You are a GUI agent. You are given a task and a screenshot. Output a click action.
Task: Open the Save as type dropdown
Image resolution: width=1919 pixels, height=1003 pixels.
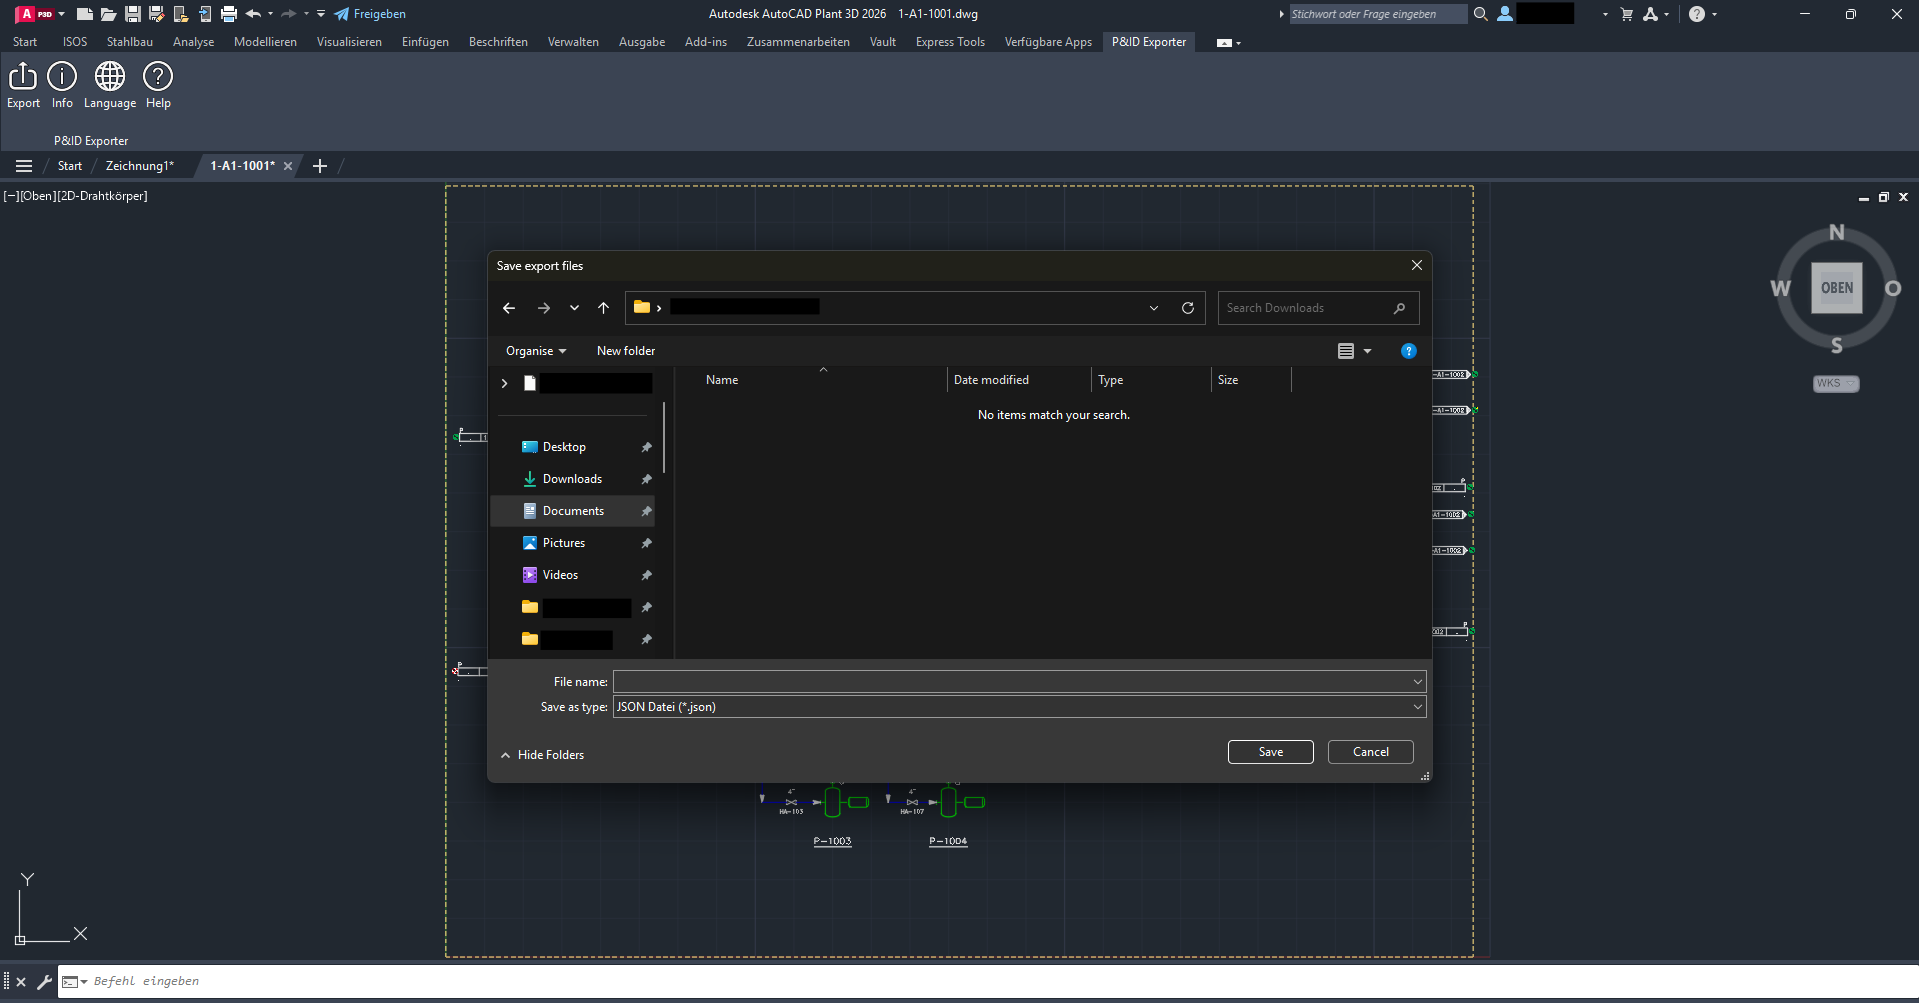pyautogui.click(x=1416, y=706)
